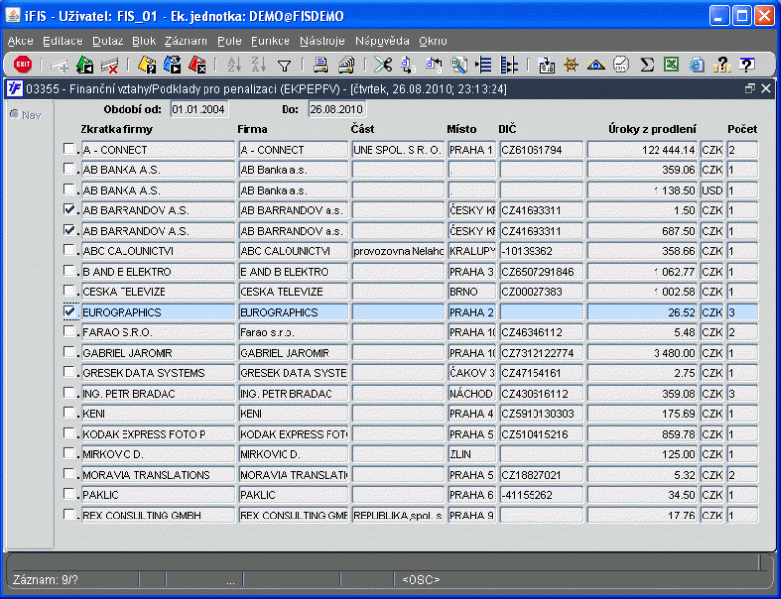The image size is (781, 599).
Task: Click the Do date field 26.08.2010
Action: click(x=337, y=109)
